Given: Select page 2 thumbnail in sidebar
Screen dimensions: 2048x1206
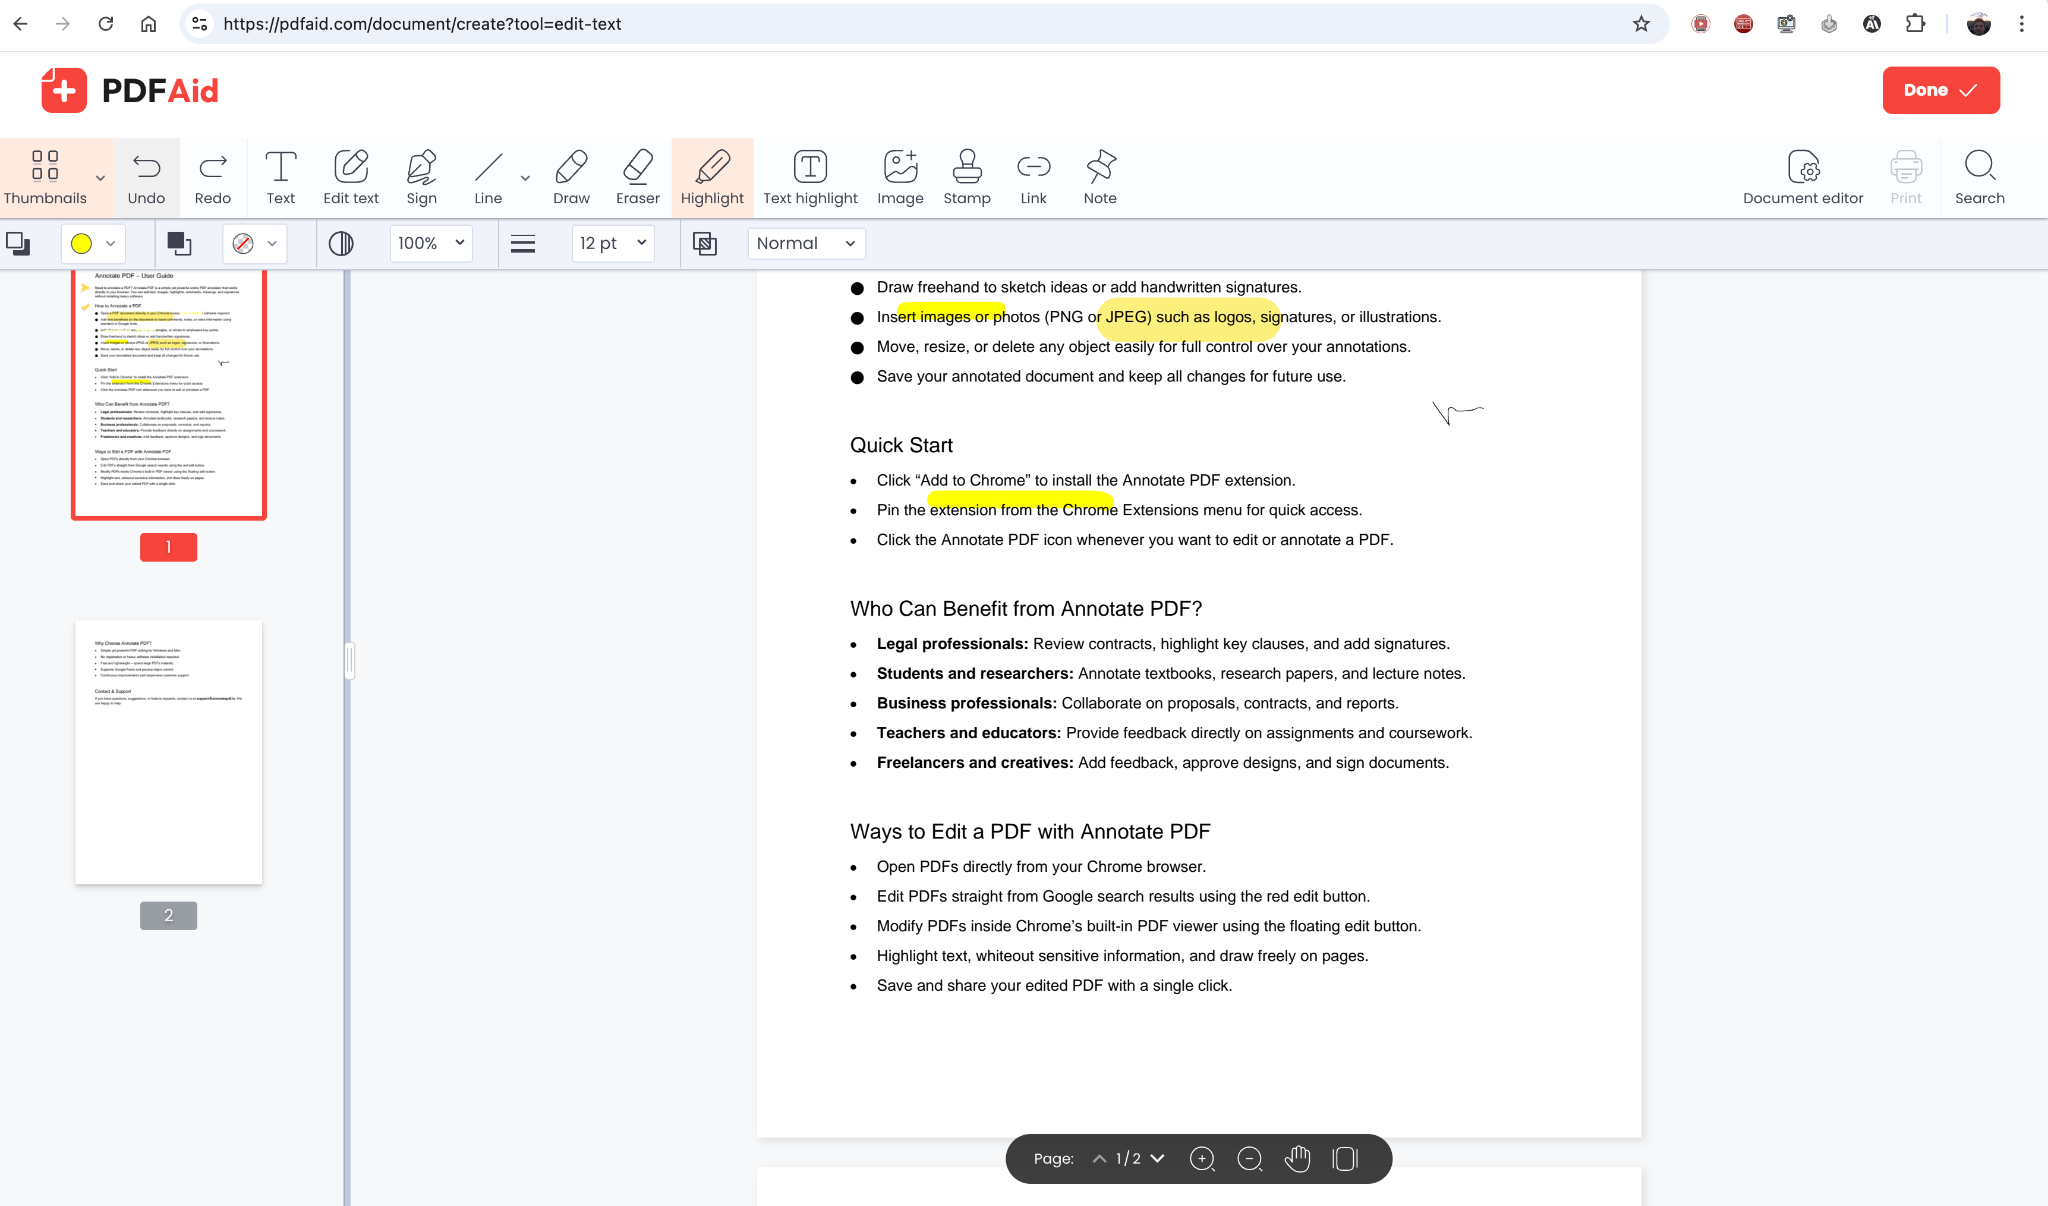Looking at the screenshot, I should coord(167,751).
